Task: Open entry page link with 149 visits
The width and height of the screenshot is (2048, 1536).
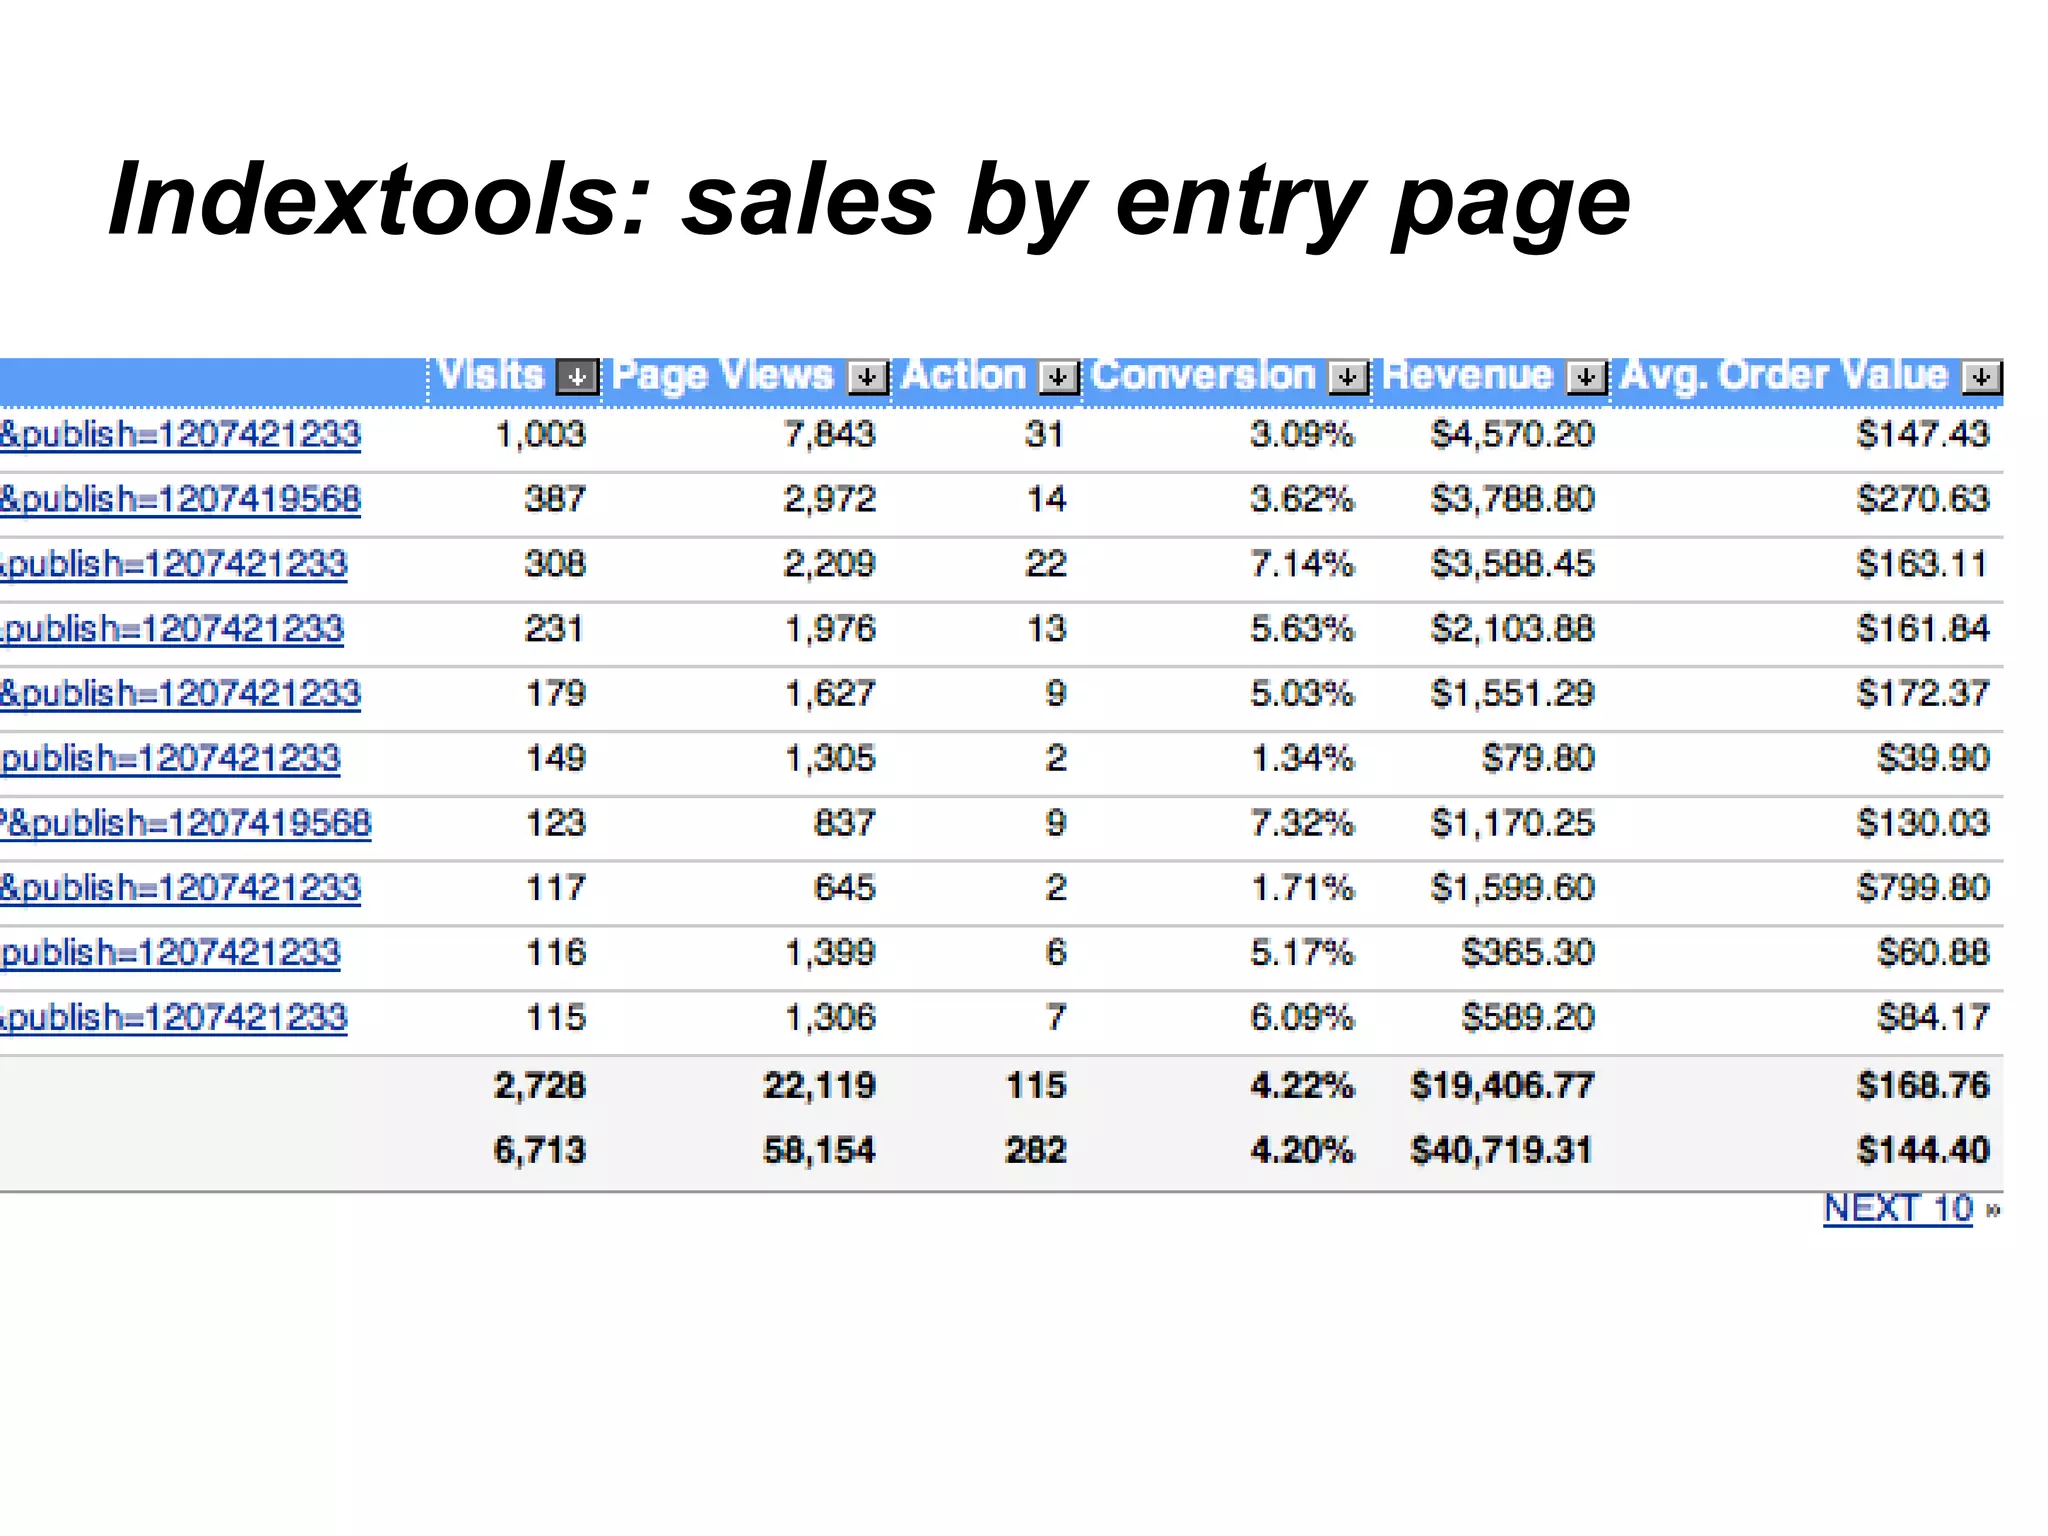Action: click(x=170, y=759)
